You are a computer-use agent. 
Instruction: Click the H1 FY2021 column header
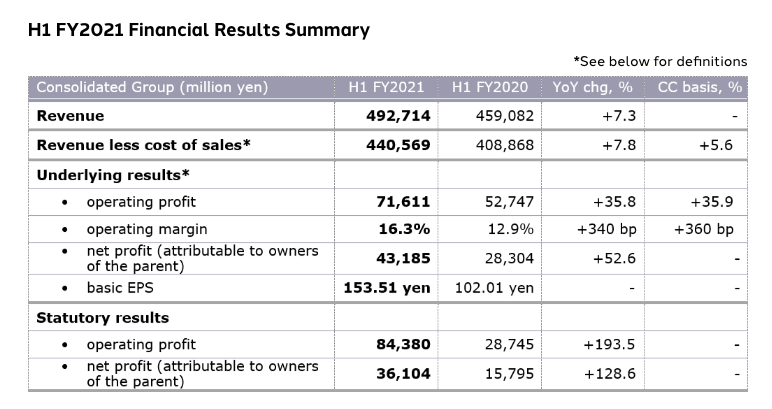tap(386, 87)
